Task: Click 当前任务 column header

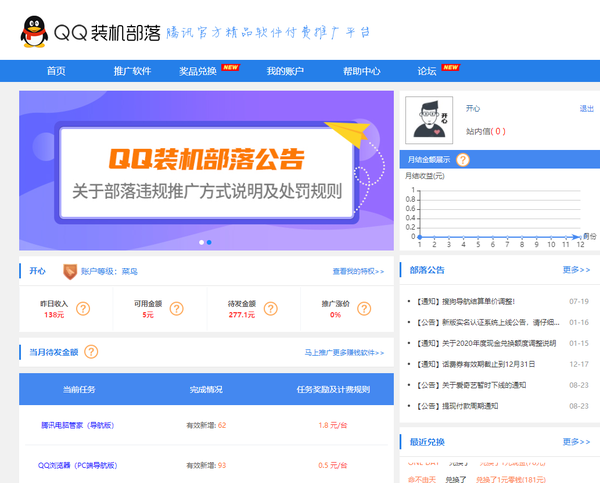Action: pyautogui.click(x=79, y=390)
